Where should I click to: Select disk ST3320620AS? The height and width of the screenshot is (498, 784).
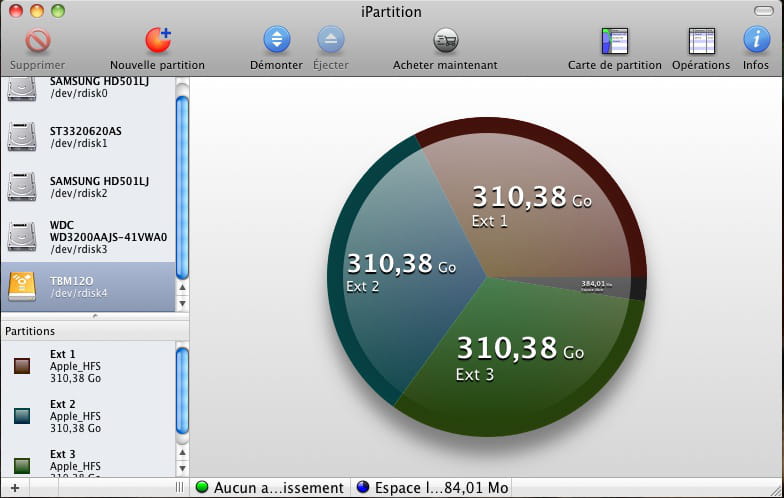tap(88, 137)
